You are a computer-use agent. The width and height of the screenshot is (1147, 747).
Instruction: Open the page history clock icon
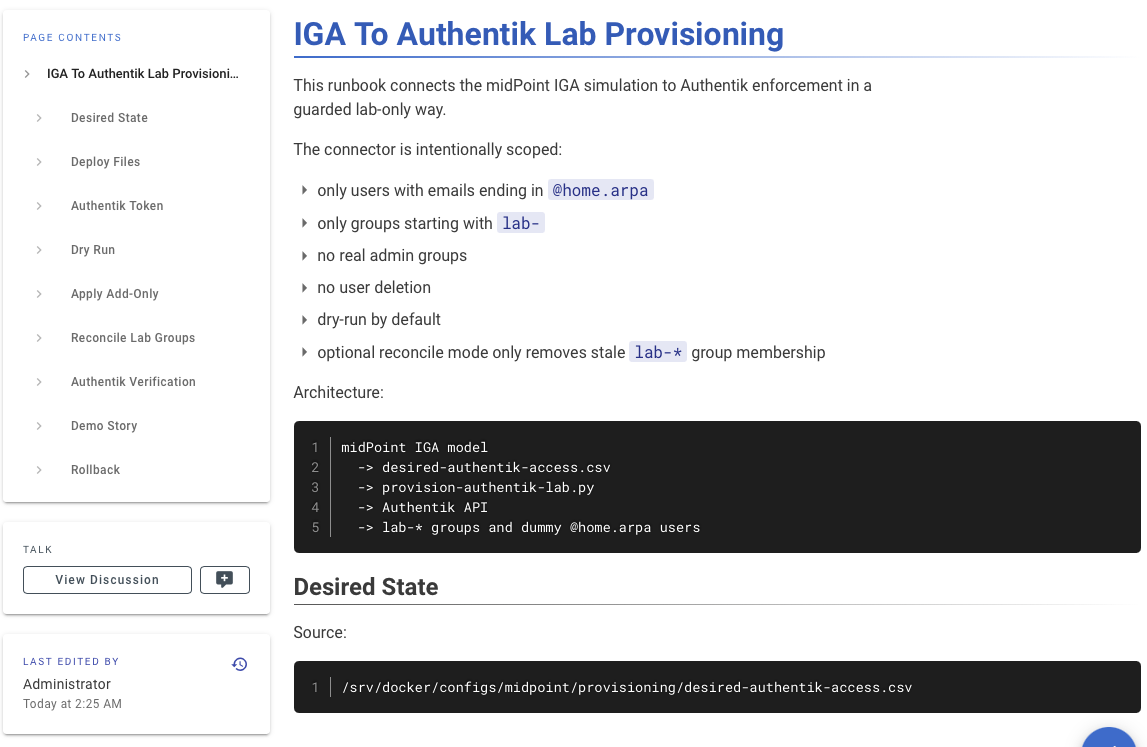click(239, 664)
